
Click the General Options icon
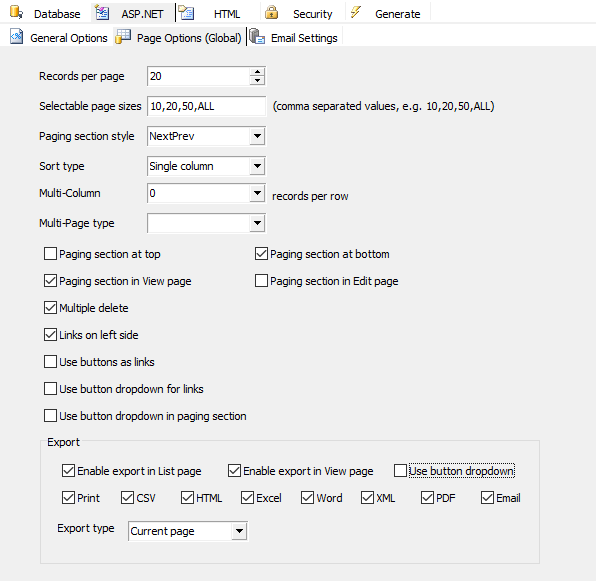click(16, 36)
